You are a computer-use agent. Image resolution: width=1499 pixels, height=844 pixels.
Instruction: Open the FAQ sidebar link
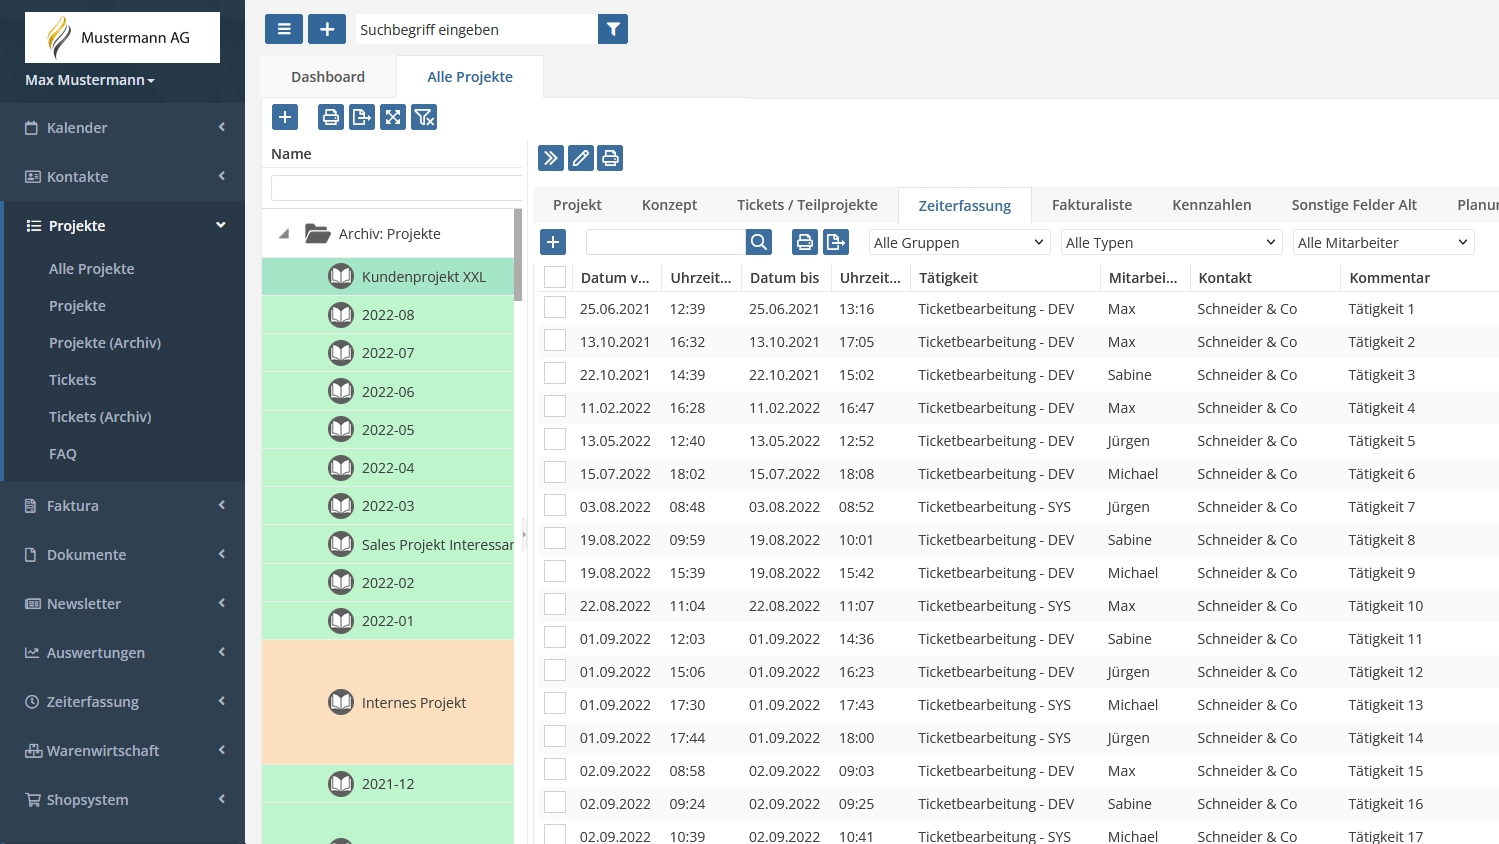tap(63, 454)
